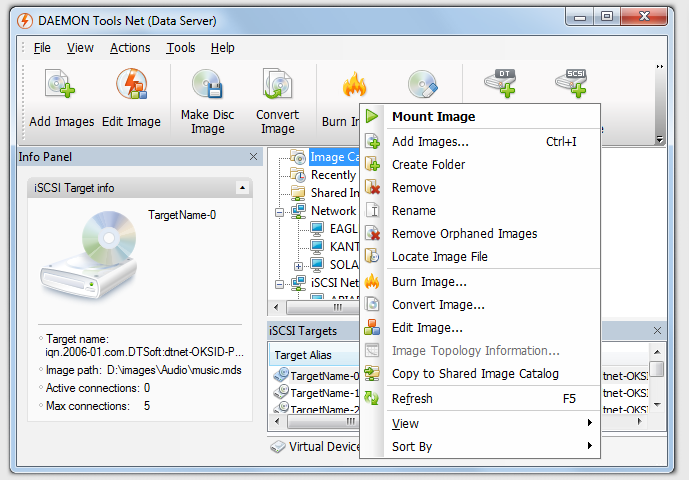
Task: Click the Locate Image File icon
Action: (x=372, y=256)
